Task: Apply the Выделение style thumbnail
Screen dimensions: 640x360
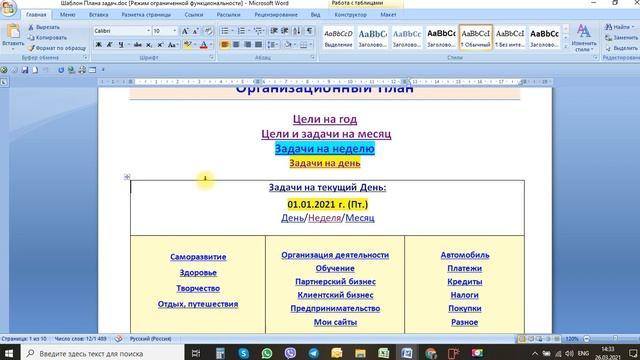Action: tap(338, 37)
